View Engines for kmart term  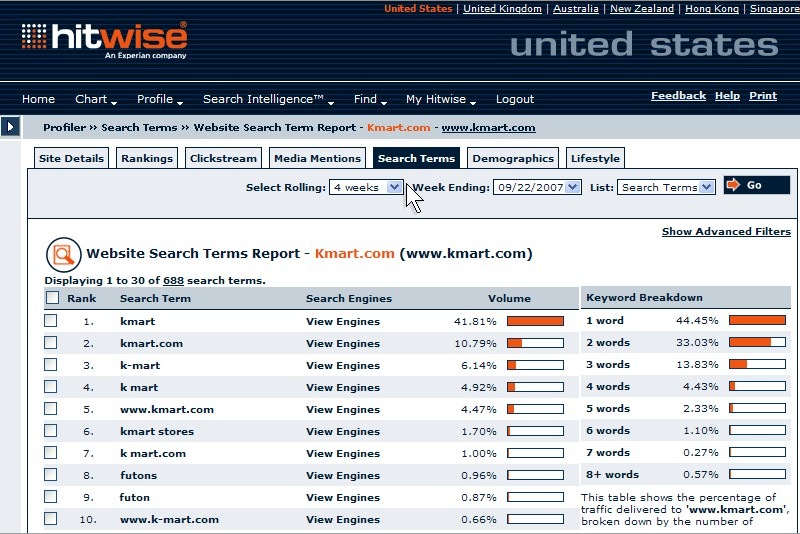click(x=343, y=321)
